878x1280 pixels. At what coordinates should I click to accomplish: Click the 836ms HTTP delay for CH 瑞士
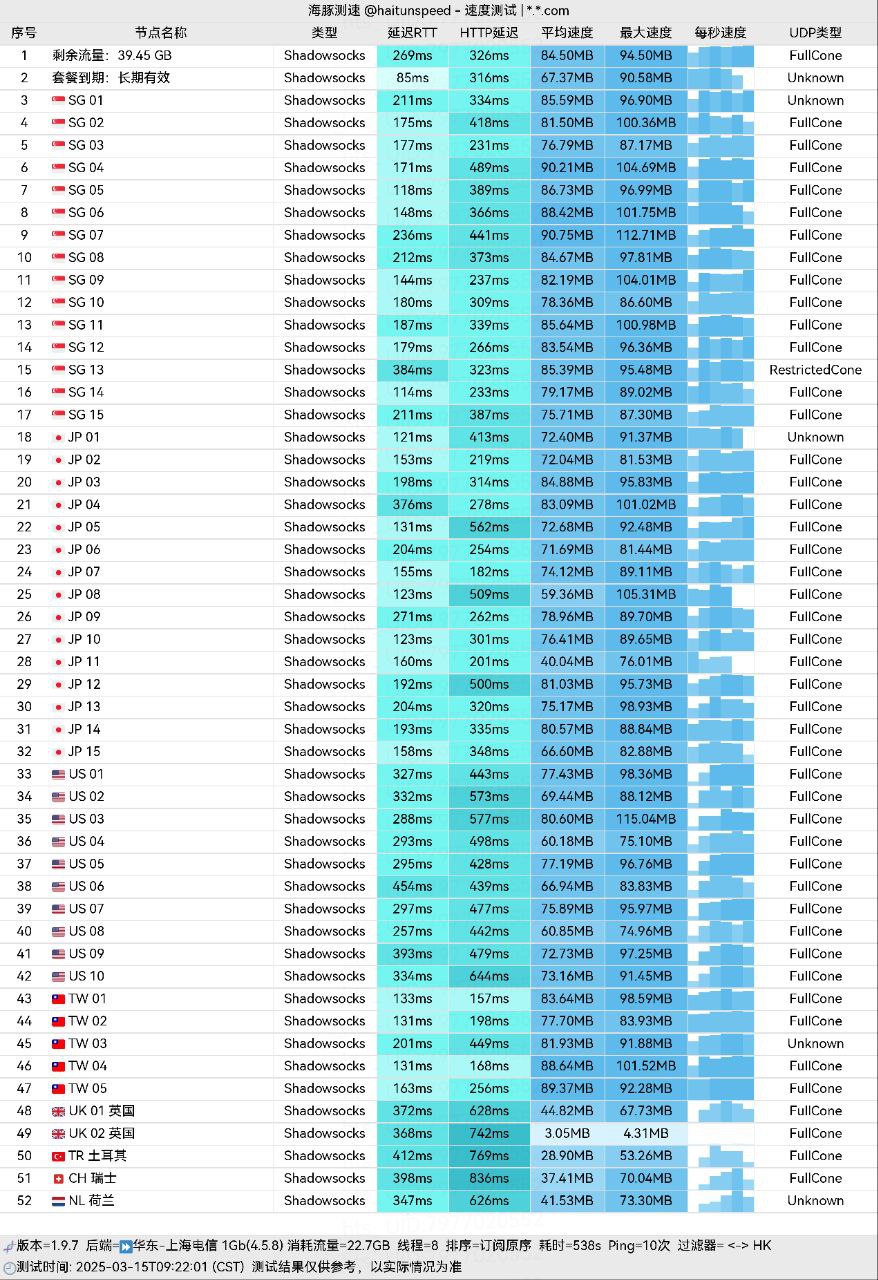tap(489, 1178)
